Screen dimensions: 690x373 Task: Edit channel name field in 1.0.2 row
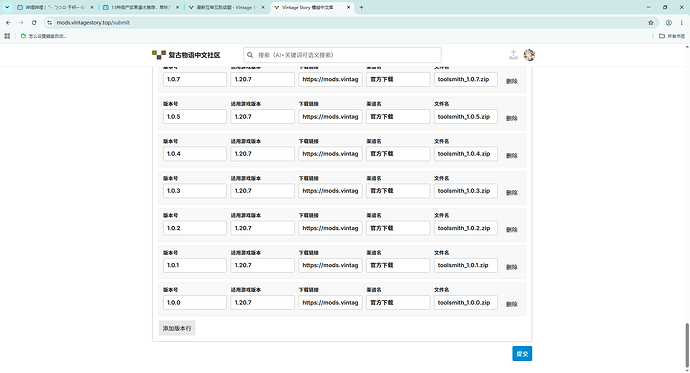398,228
